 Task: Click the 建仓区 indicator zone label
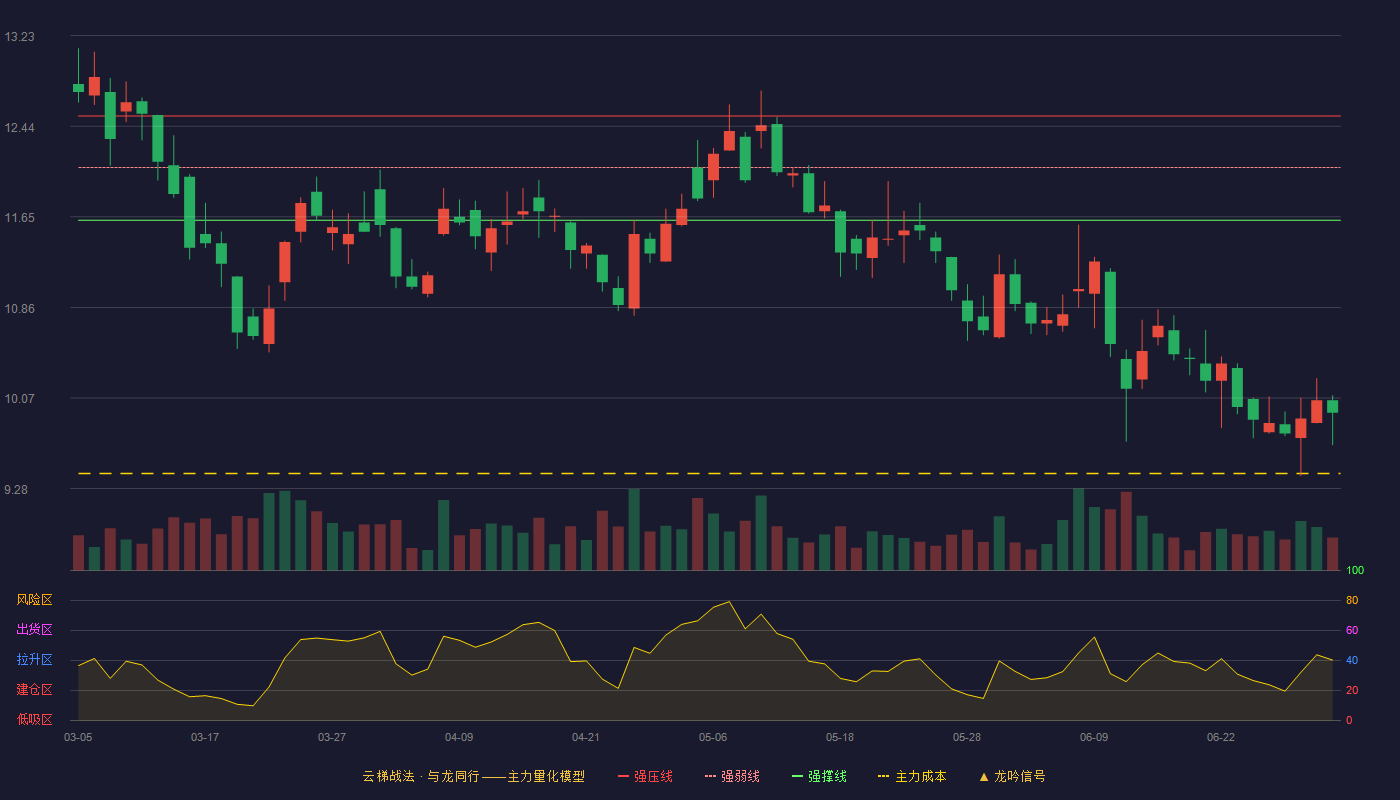(34, 690)
